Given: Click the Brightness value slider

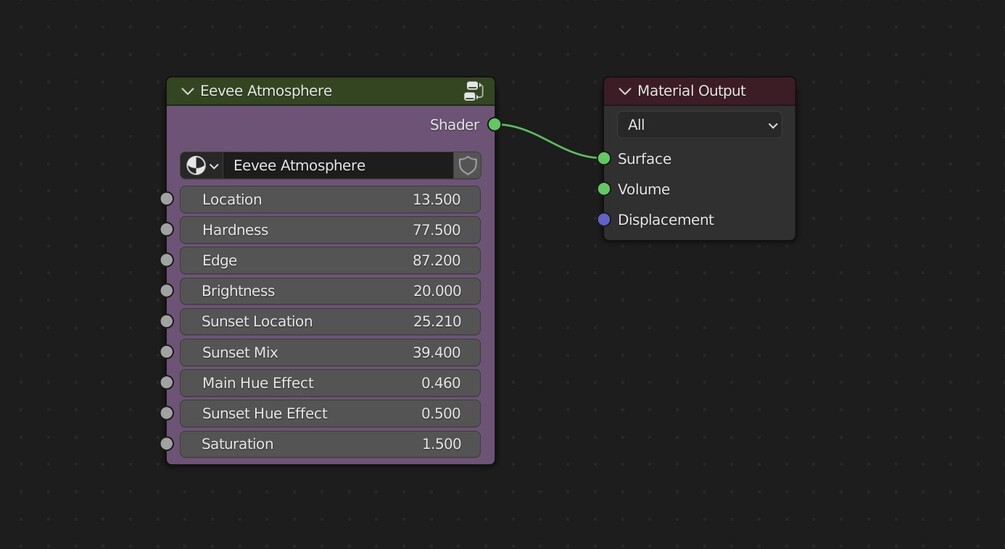Looking at the screenshot, I should pyautogui.click(x=330, y=291).
